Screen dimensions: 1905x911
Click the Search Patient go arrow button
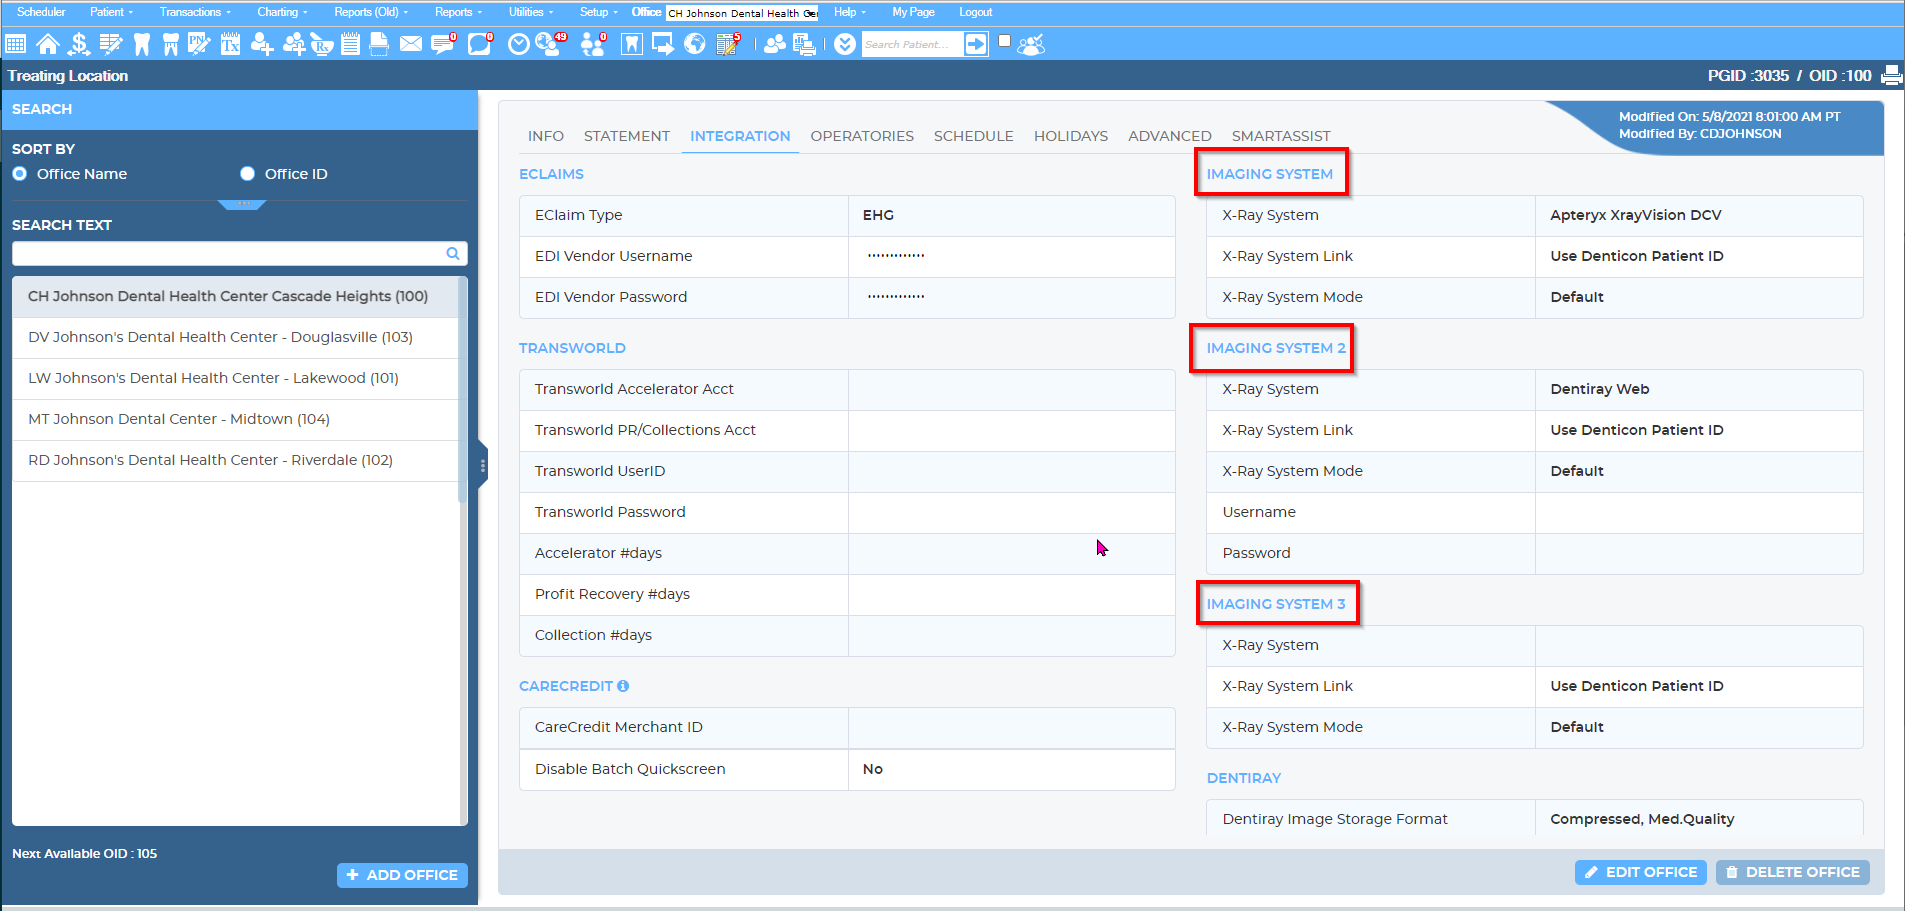(x=976, y=44)
